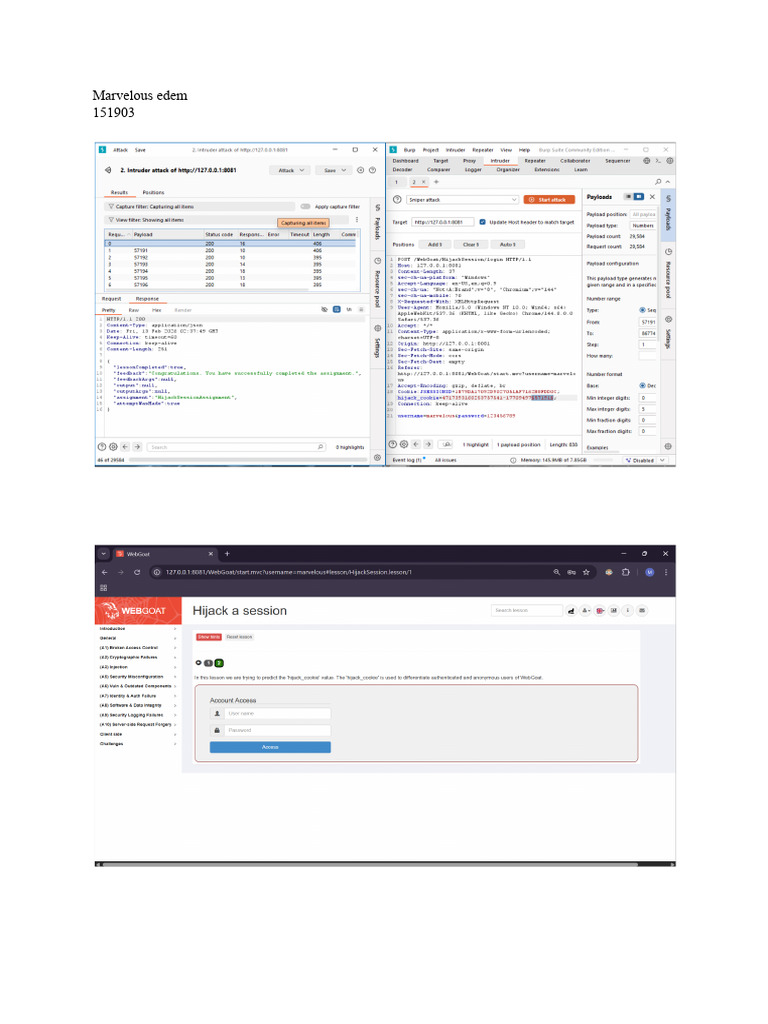Viewport: 768px width, 1024px height.
Task: Open the Payload type Numbers dropdown
Action: [x=643, y=225]
